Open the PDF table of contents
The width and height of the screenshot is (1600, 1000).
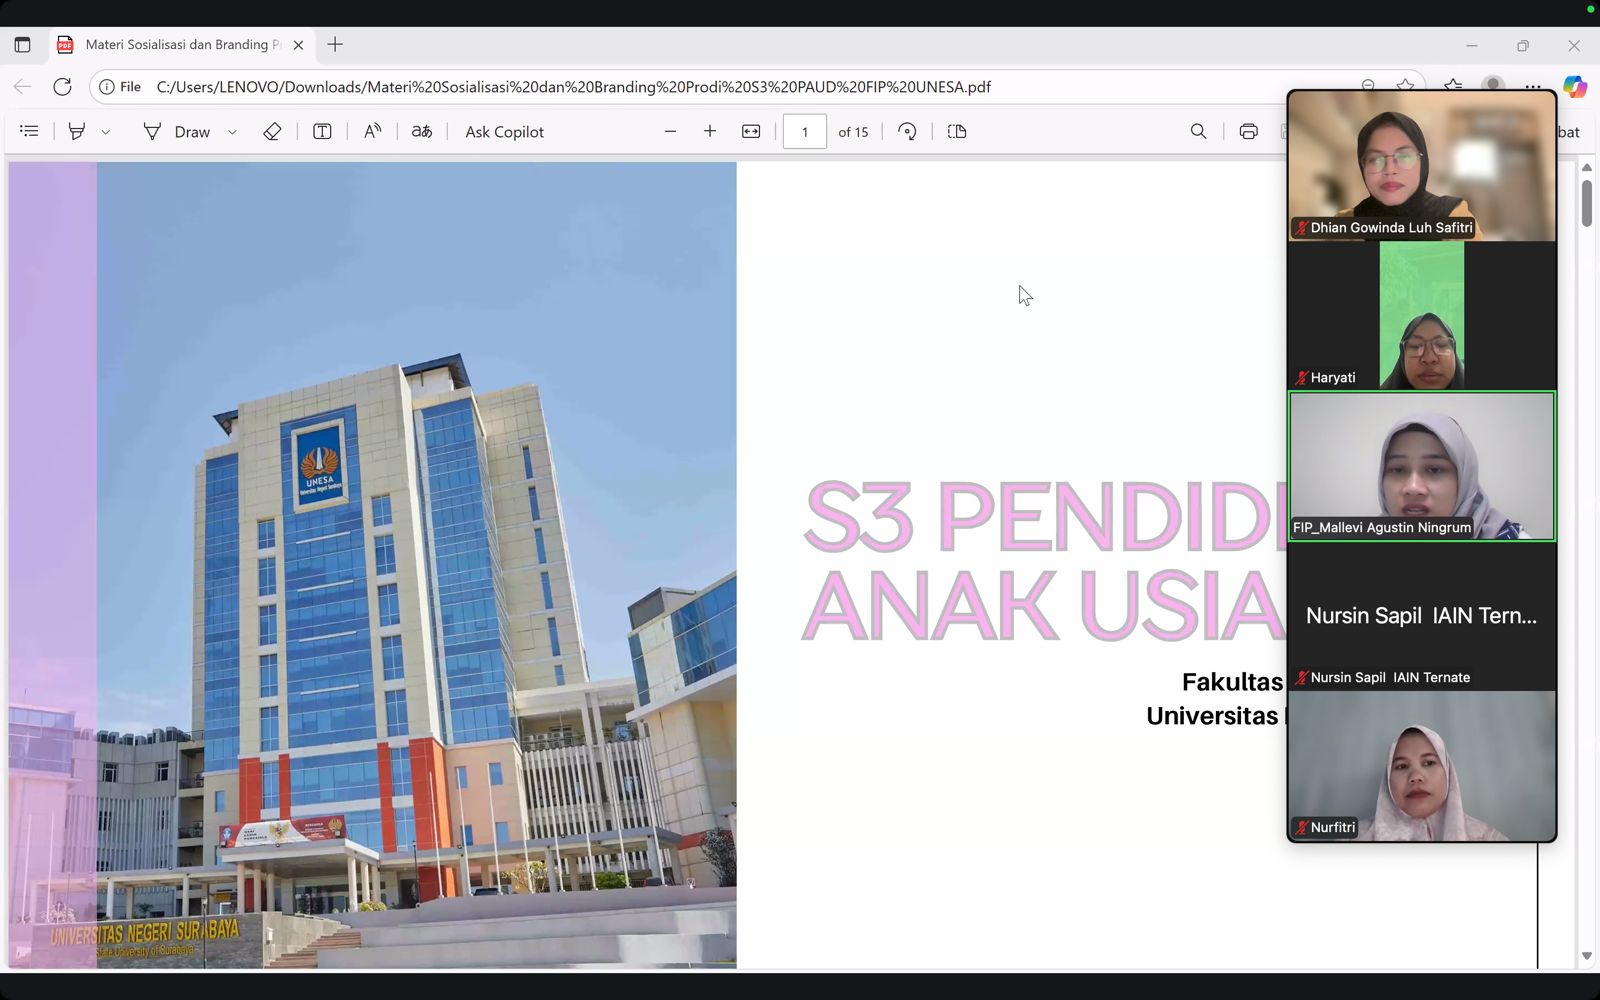(x=29, y=131)
